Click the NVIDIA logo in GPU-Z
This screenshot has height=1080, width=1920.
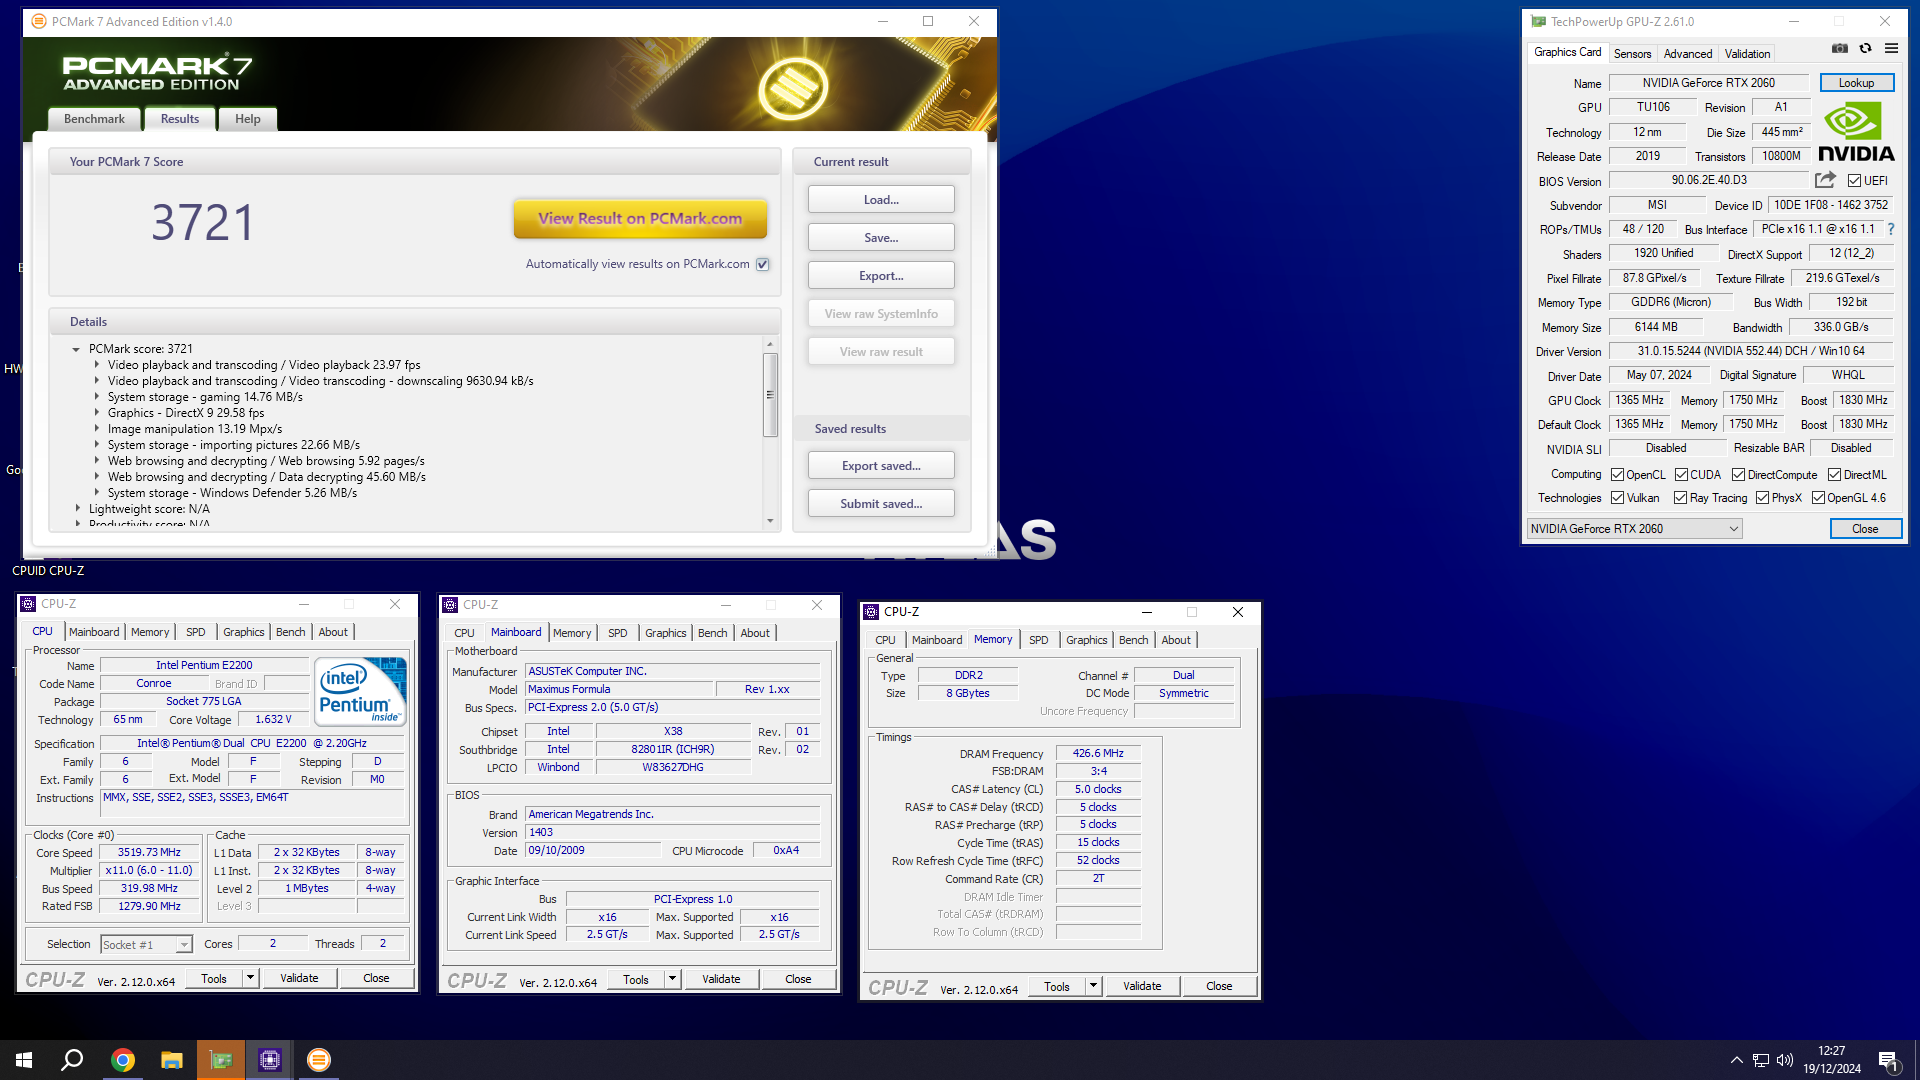1856,132
